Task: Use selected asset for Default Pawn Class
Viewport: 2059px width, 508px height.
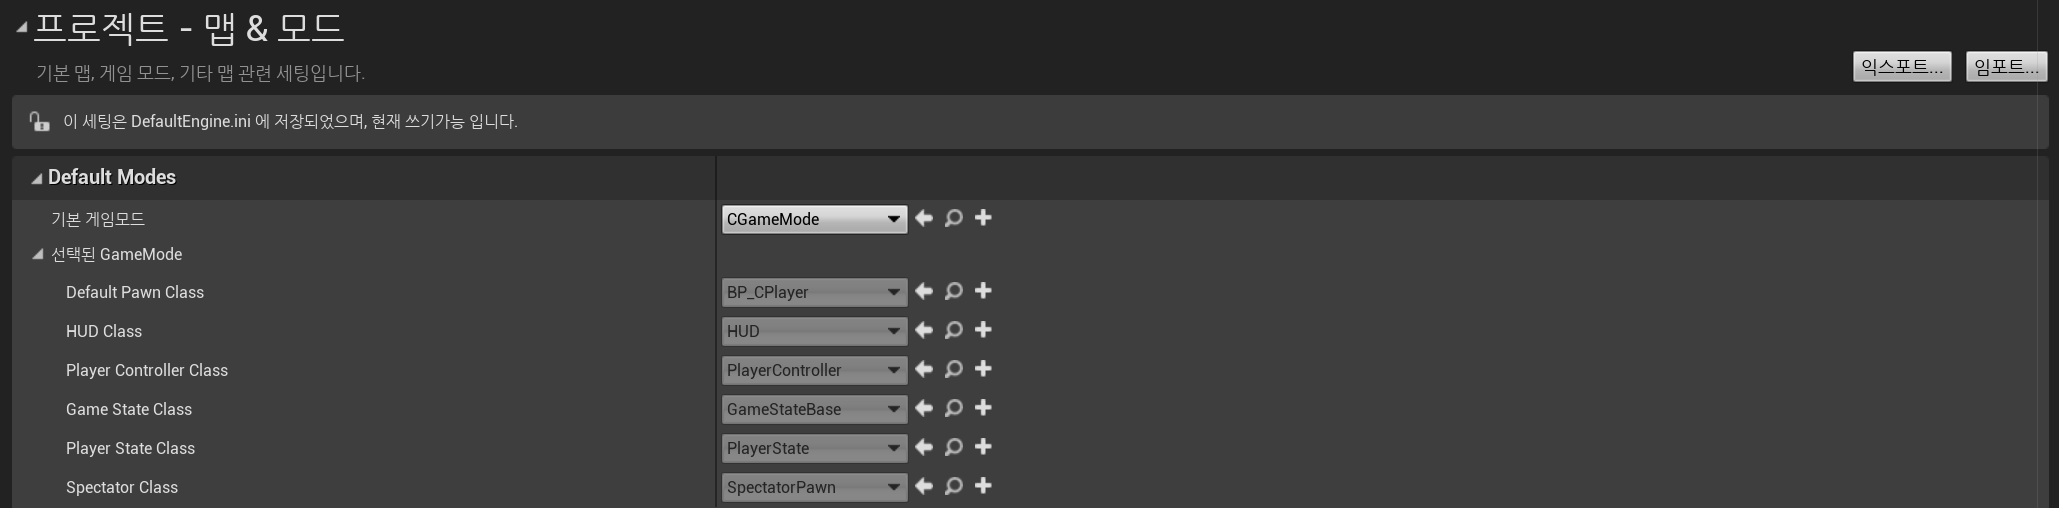Action: (924, 291)
